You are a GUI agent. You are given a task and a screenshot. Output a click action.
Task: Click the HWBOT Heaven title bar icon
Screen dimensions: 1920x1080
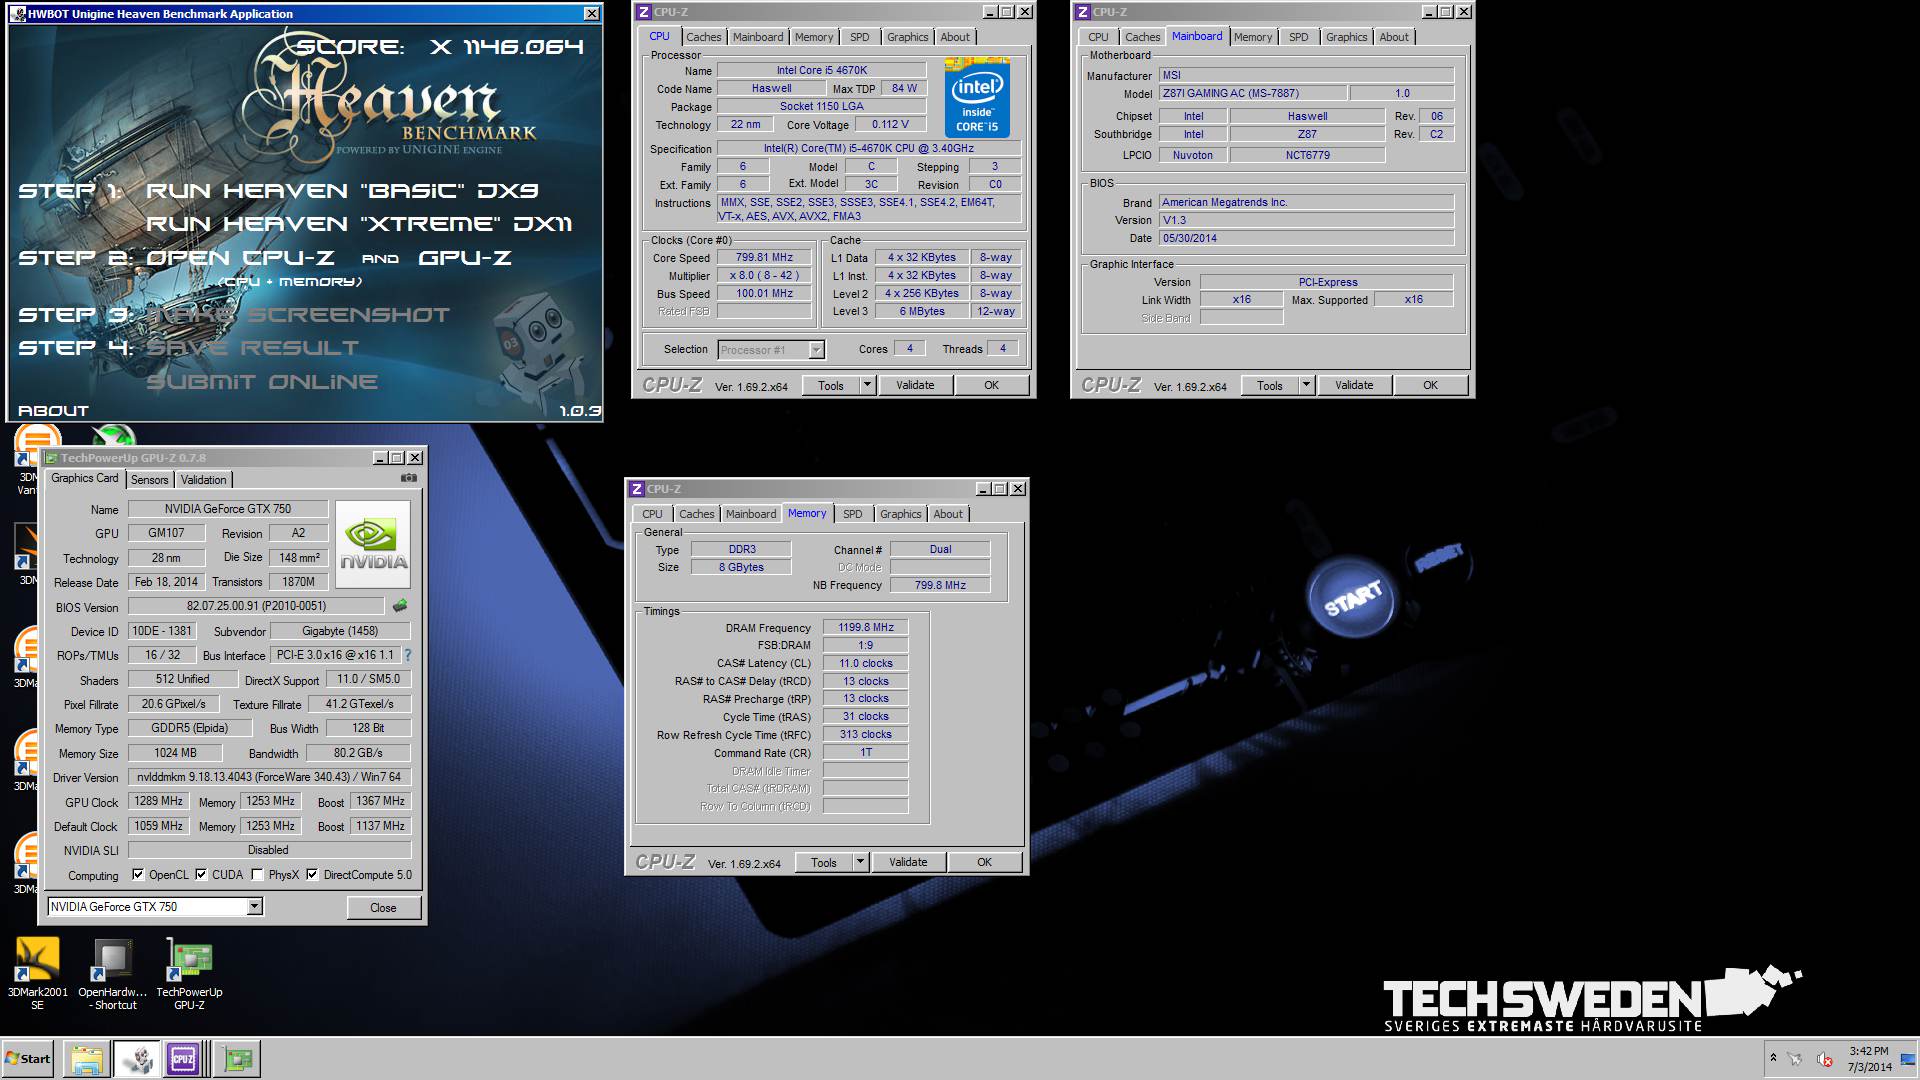click(x=19, y=14)
